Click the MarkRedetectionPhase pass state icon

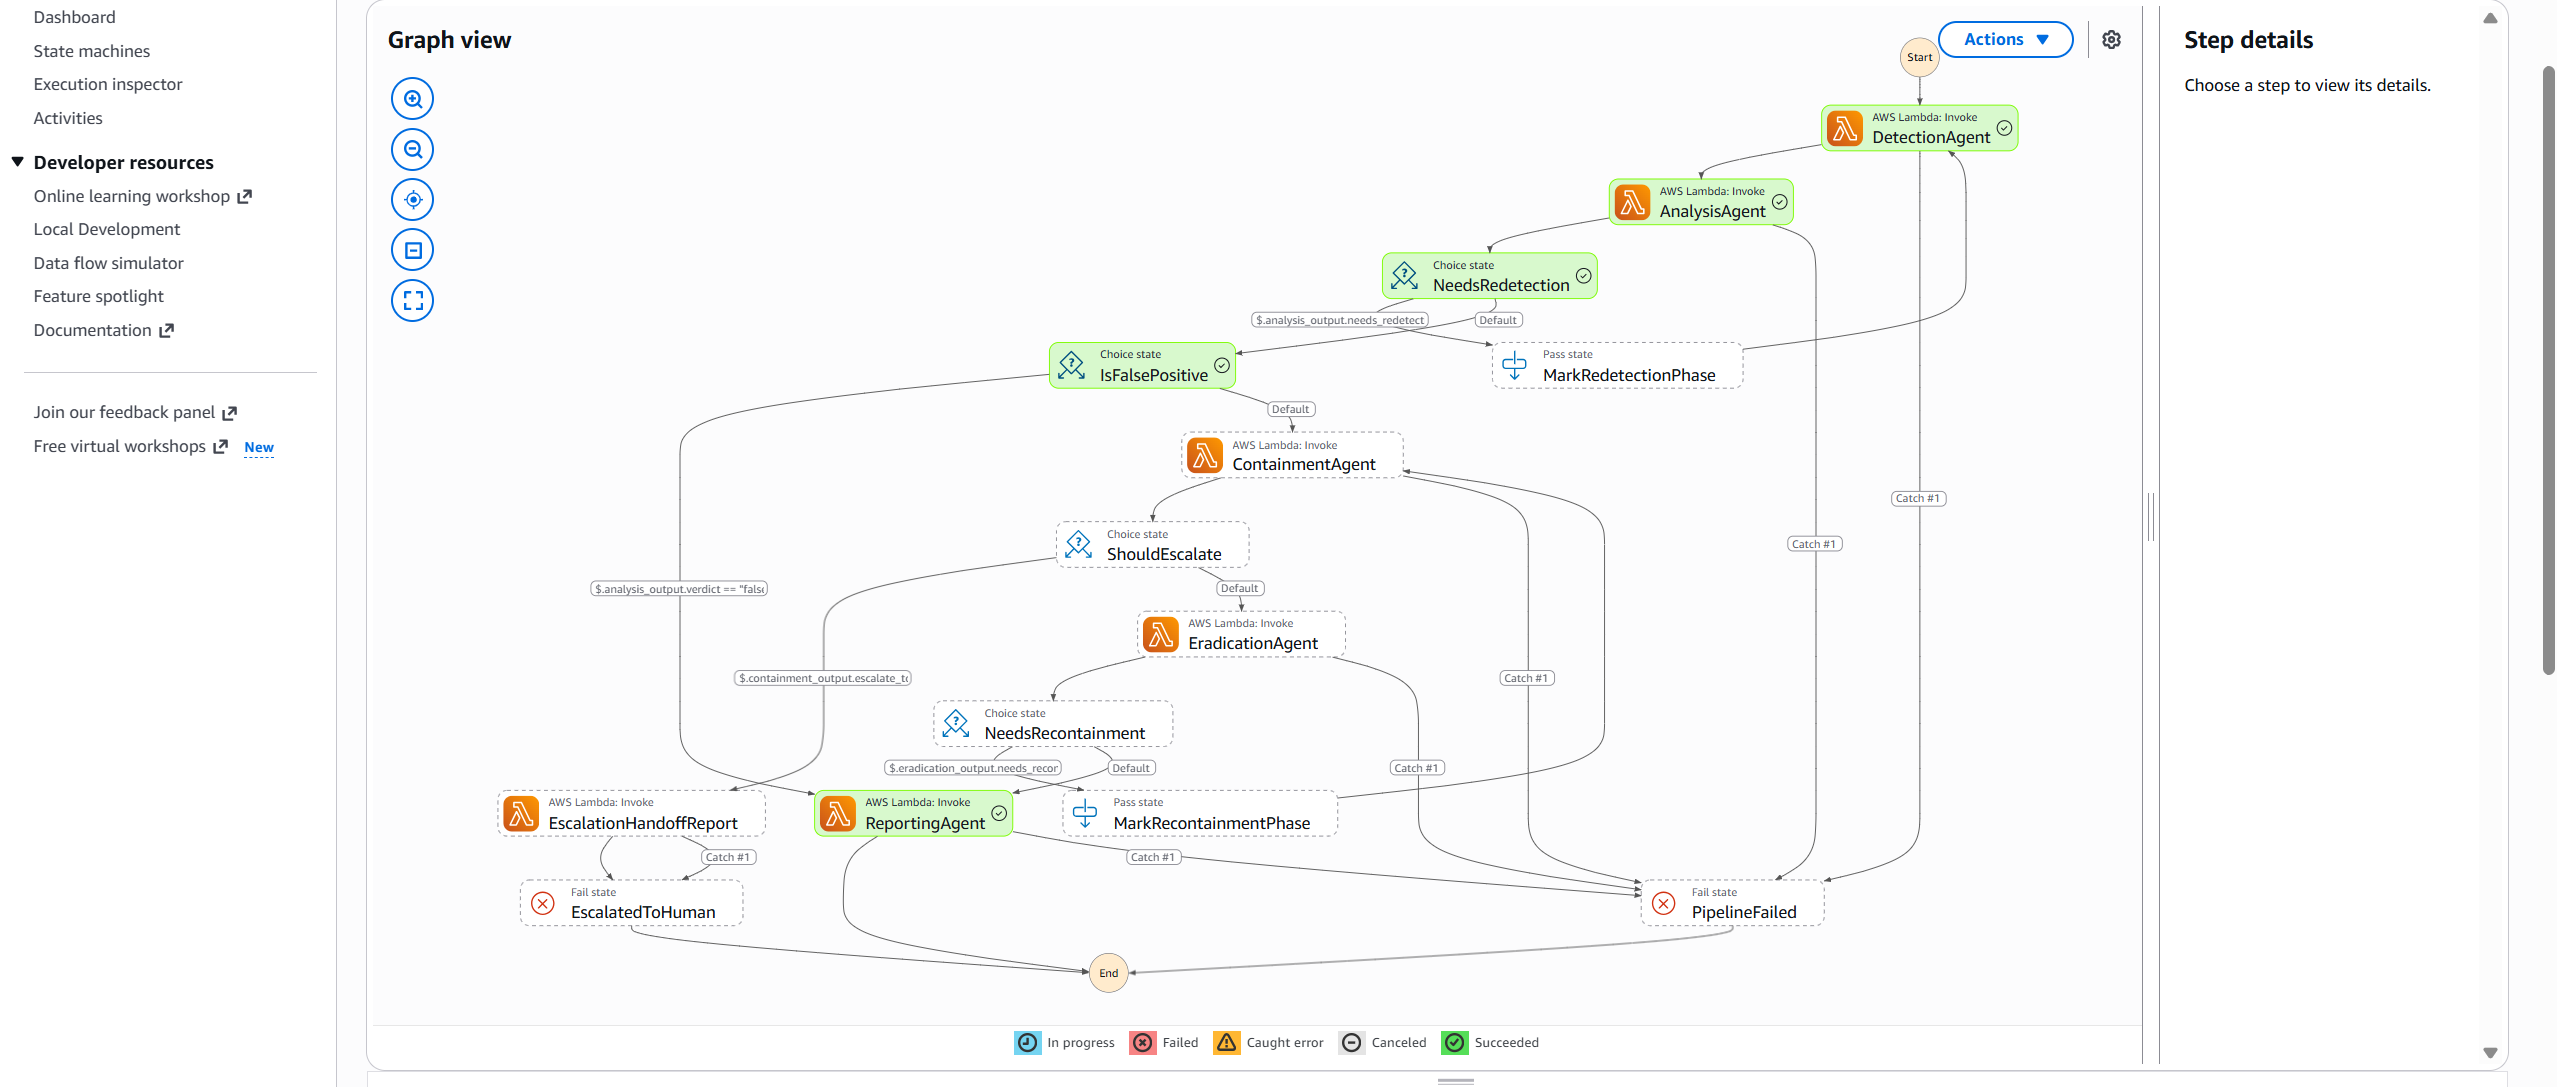click(x=1515, y=366)
